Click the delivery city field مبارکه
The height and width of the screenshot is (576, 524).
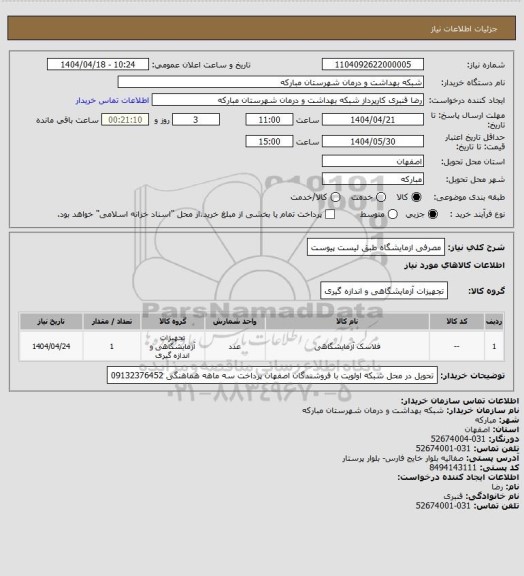(373, 179)
